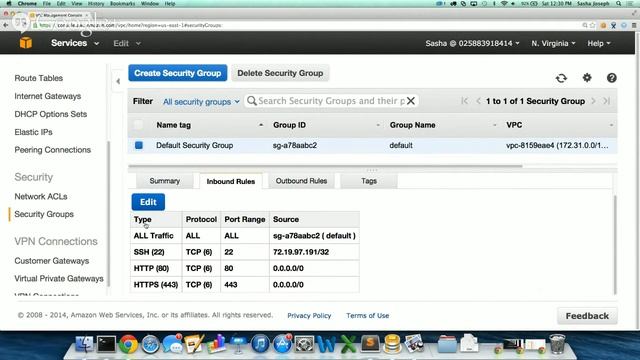This screenshot has width=640, height=360.
Task: Open Google Chrome from the dock
Action: pos(128,344)
